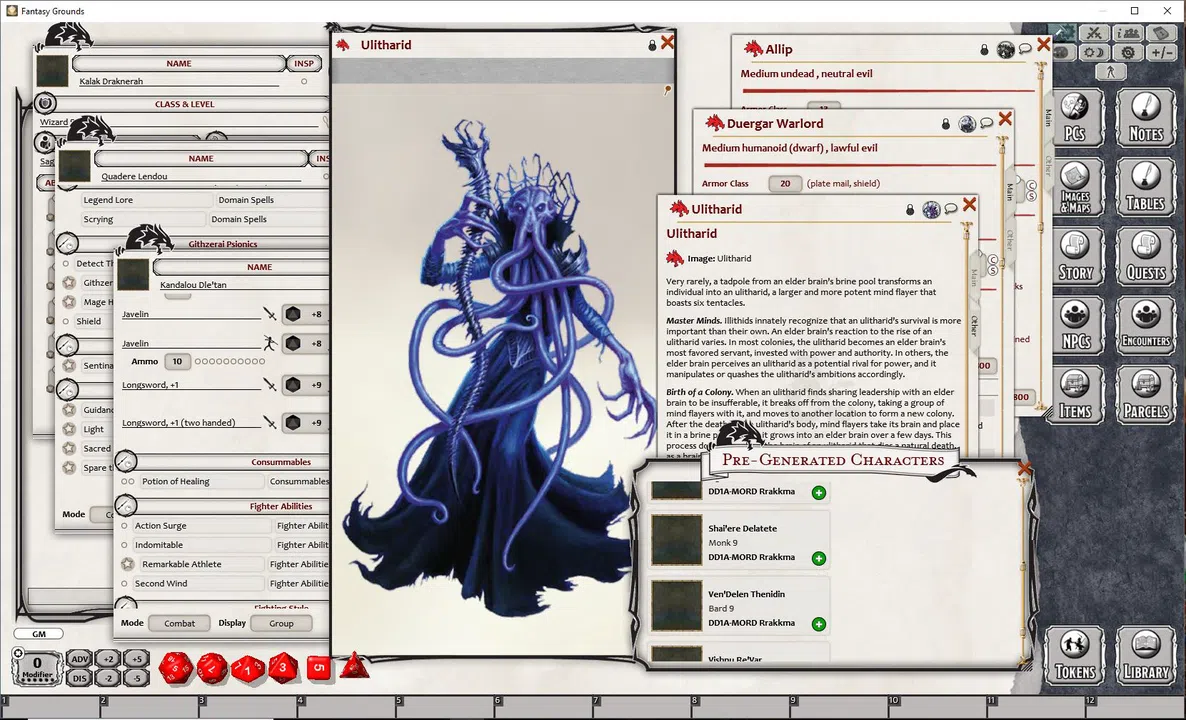Screen dimensions: 1186x720
Task: Collapse the Fighter Abilities section circle icon
Action: pos(126,505)
